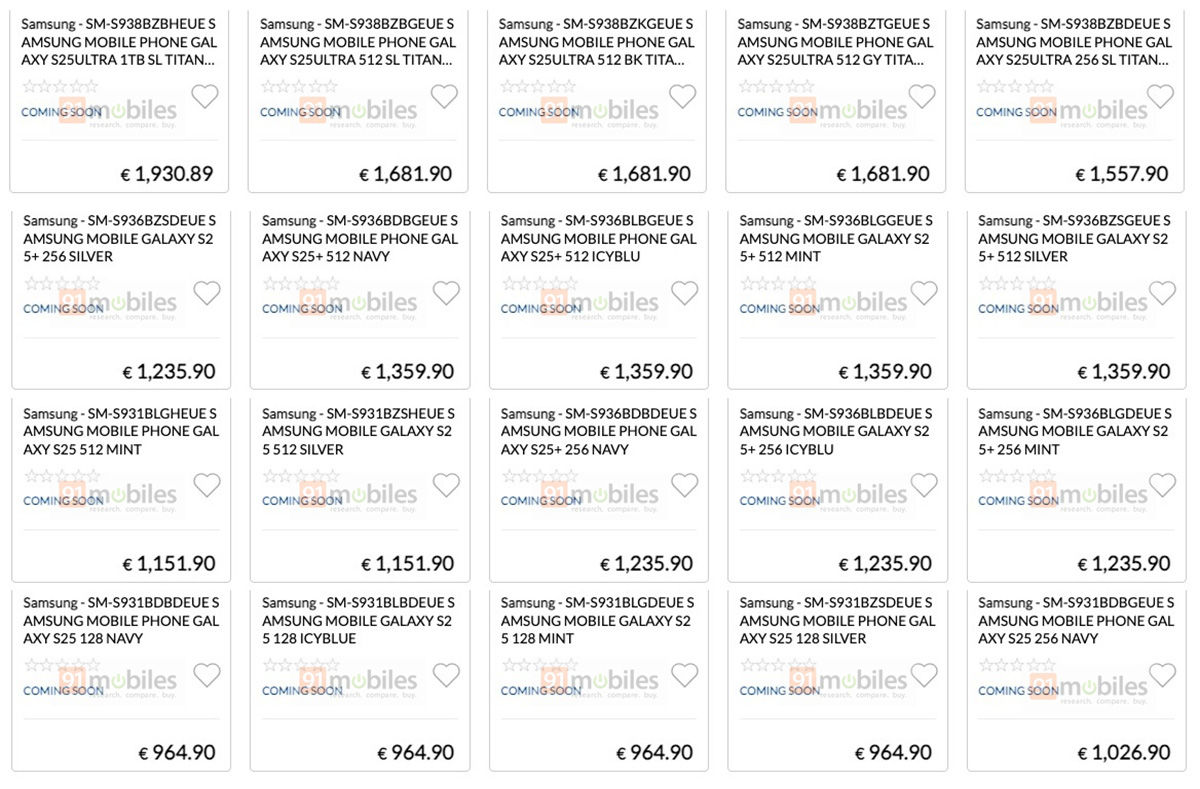Click the heart on the S25 256 NAVY listing
The image size is (1200, 789).
tap(1162, 675)
